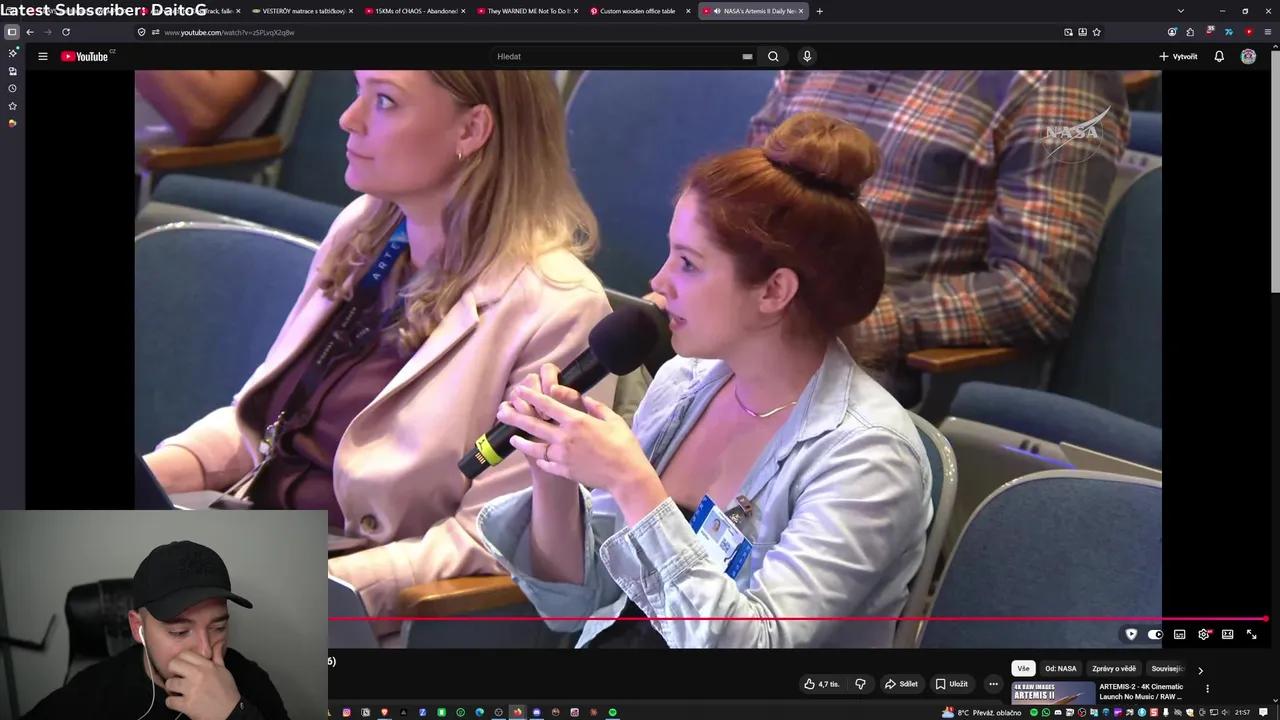Open the account avatar menu
This screenshot has width=1280, height=720.
pyautogui.click(x=1248, y=56)
